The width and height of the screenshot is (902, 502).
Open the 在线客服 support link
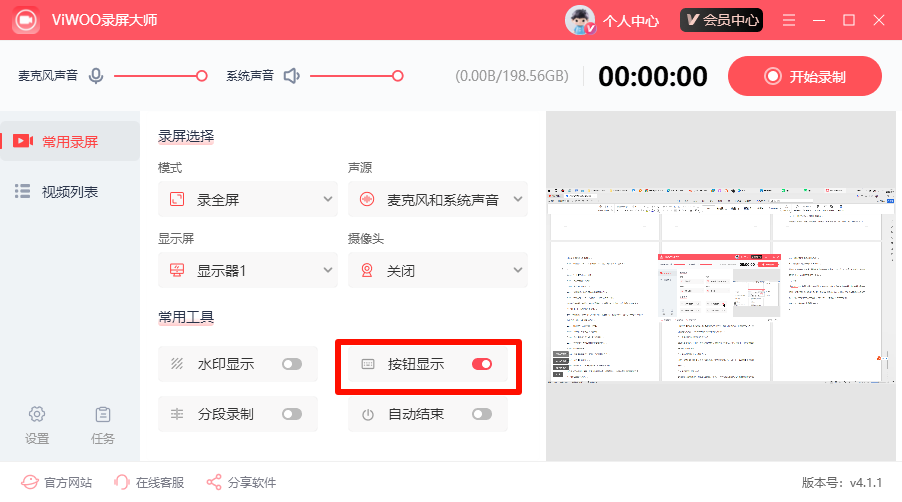coord(149,482)
